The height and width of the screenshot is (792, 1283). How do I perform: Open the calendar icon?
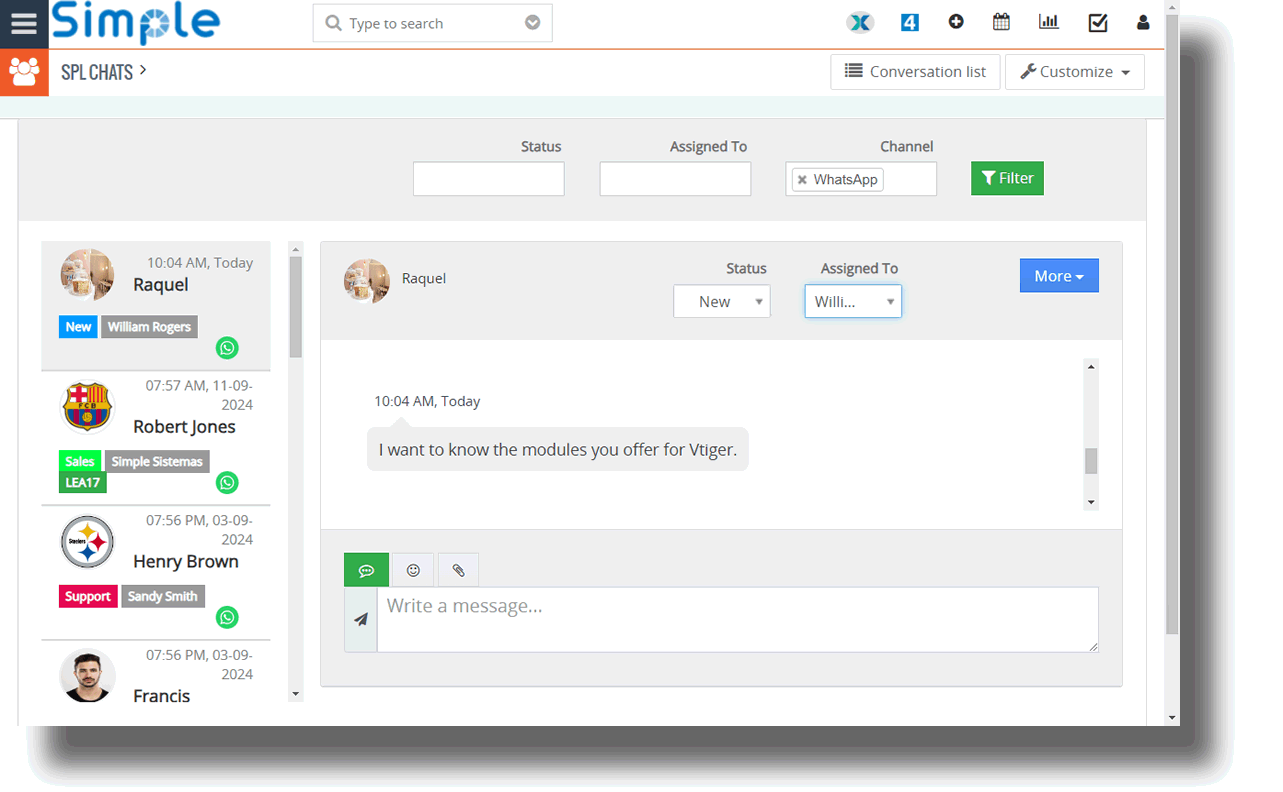[1001, 22]
